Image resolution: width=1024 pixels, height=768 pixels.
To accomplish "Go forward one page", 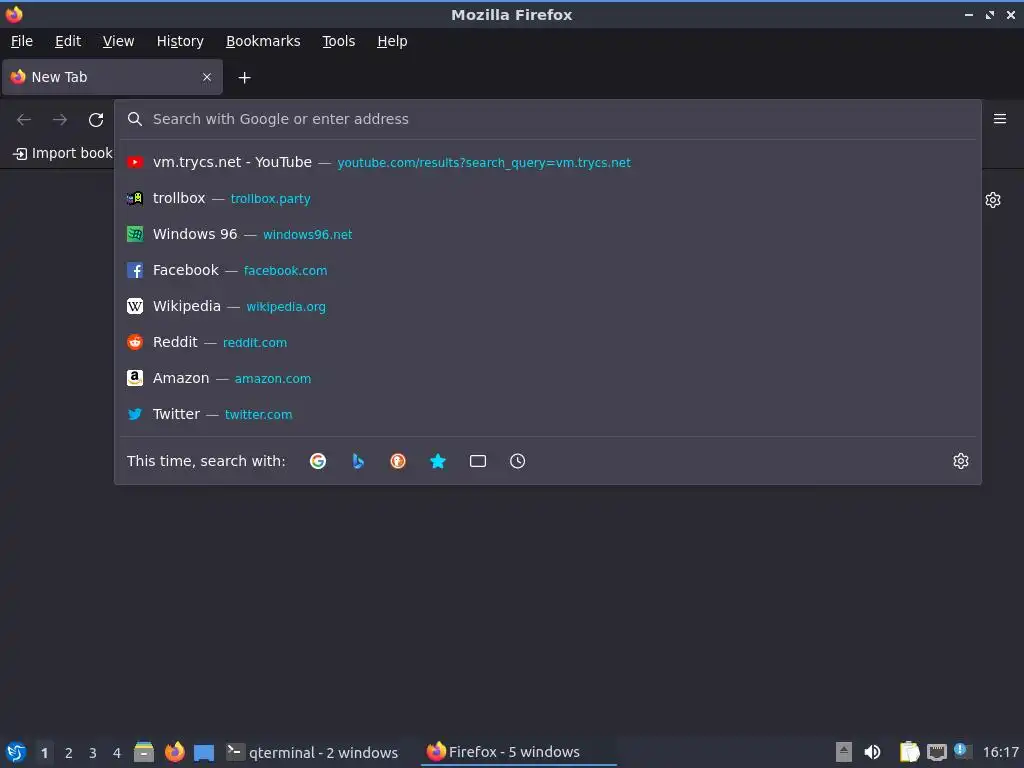I will click(60, 120).
